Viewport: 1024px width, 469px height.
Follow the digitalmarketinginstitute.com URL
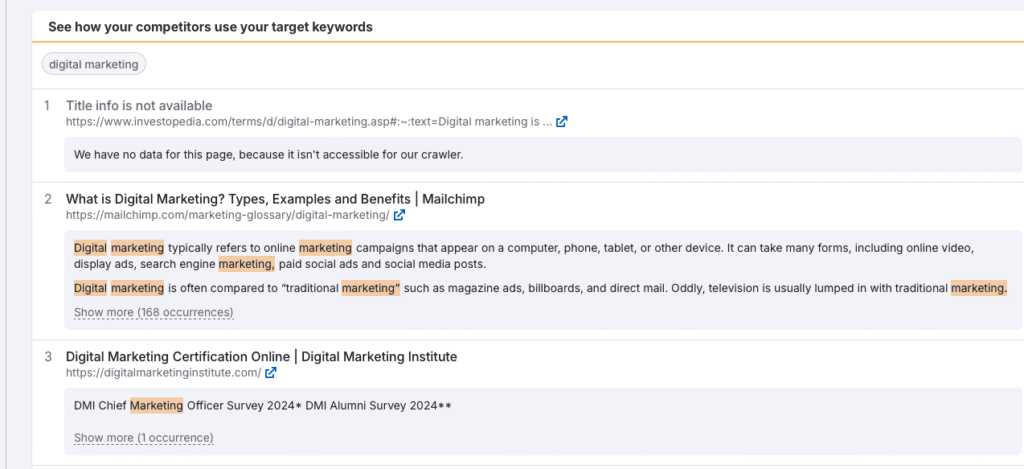[x=163, y=373]
